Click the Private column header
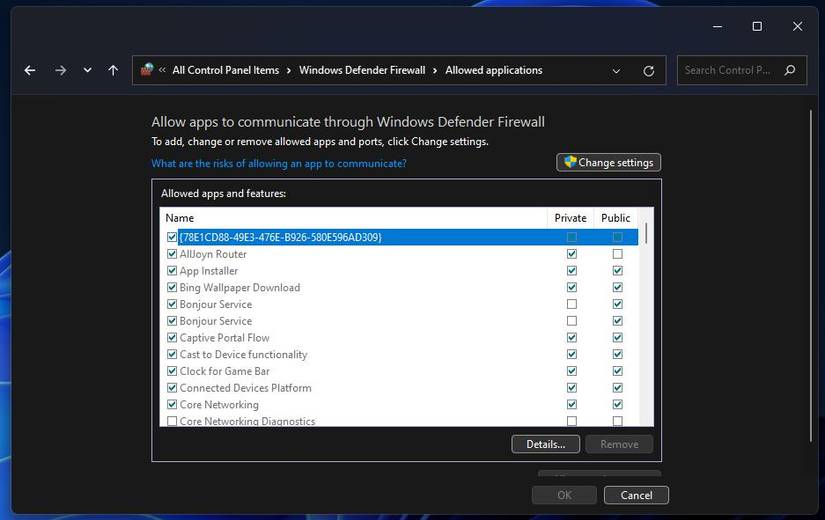 click(x=570, y=218)
